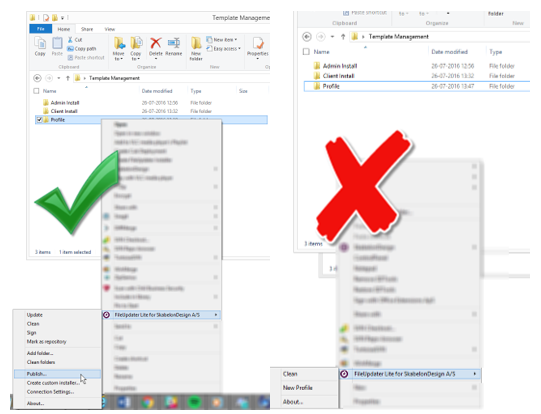Switch to the Share ribbon tab
This screenshot has height=414, width=541.
[87, 29]
